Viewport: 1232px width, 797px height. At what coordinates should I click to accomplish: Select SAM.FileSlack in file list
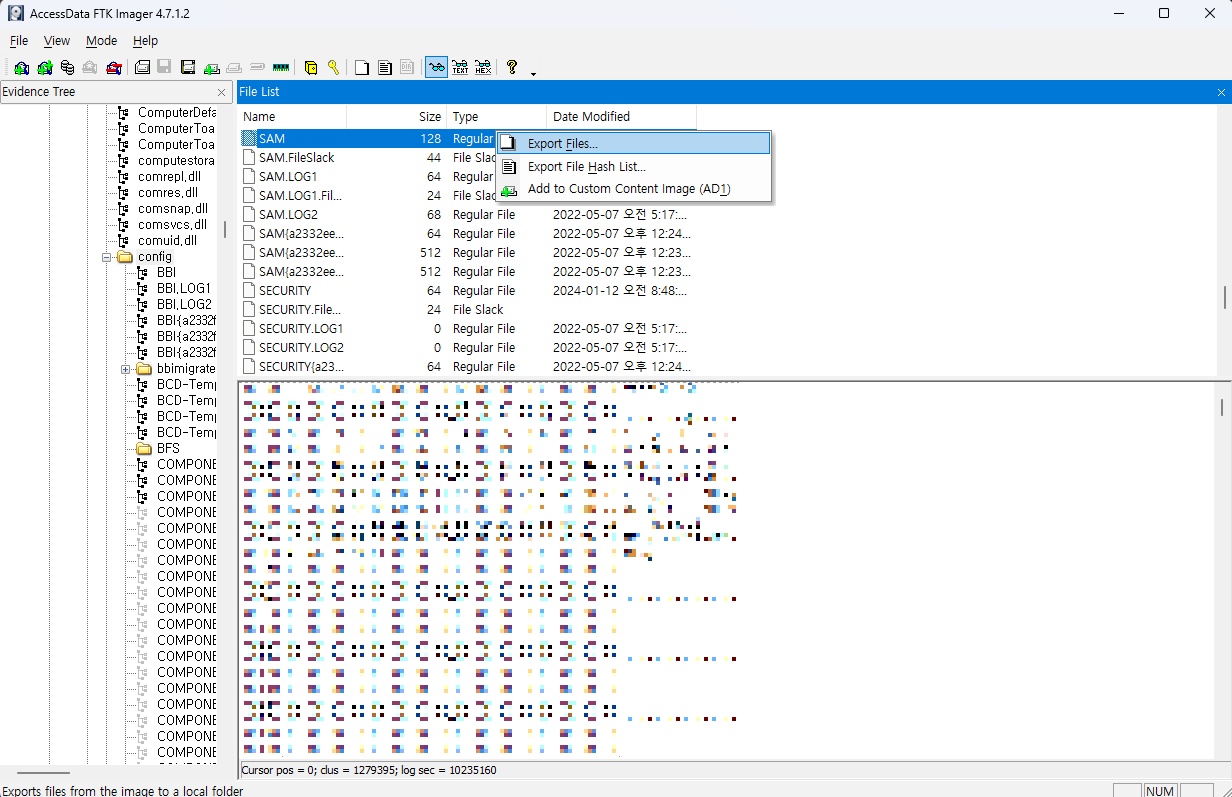(296, 157)
